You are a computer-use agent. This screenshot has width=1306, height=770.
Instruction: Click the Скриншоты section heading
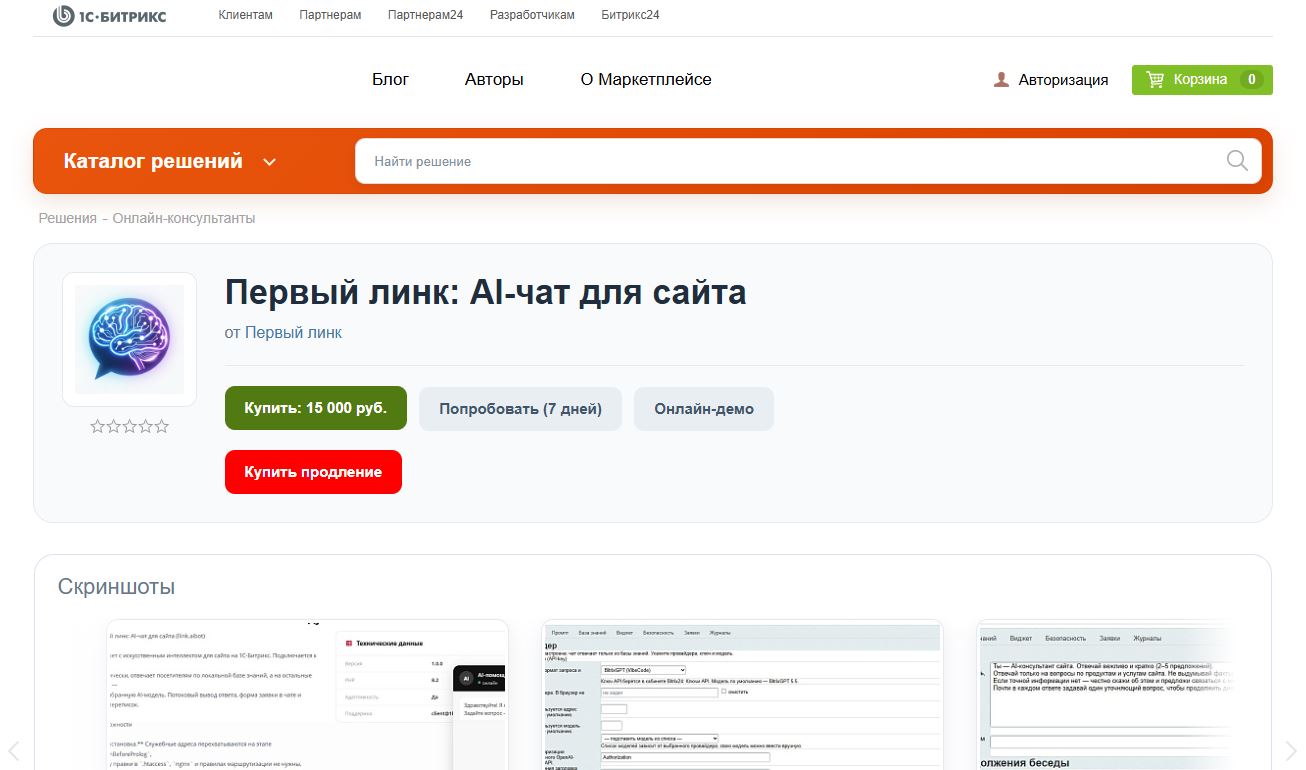click(x=116, y=586)
